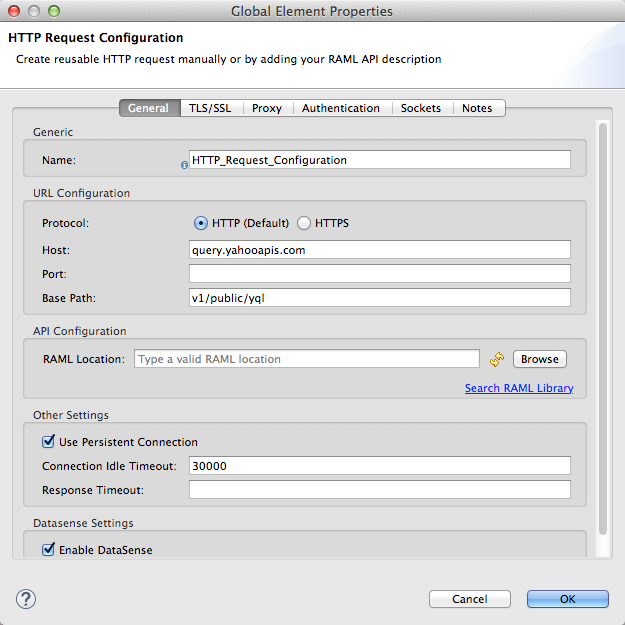
Task: Confirm the dialog with OK
Action: click(567, 599)
